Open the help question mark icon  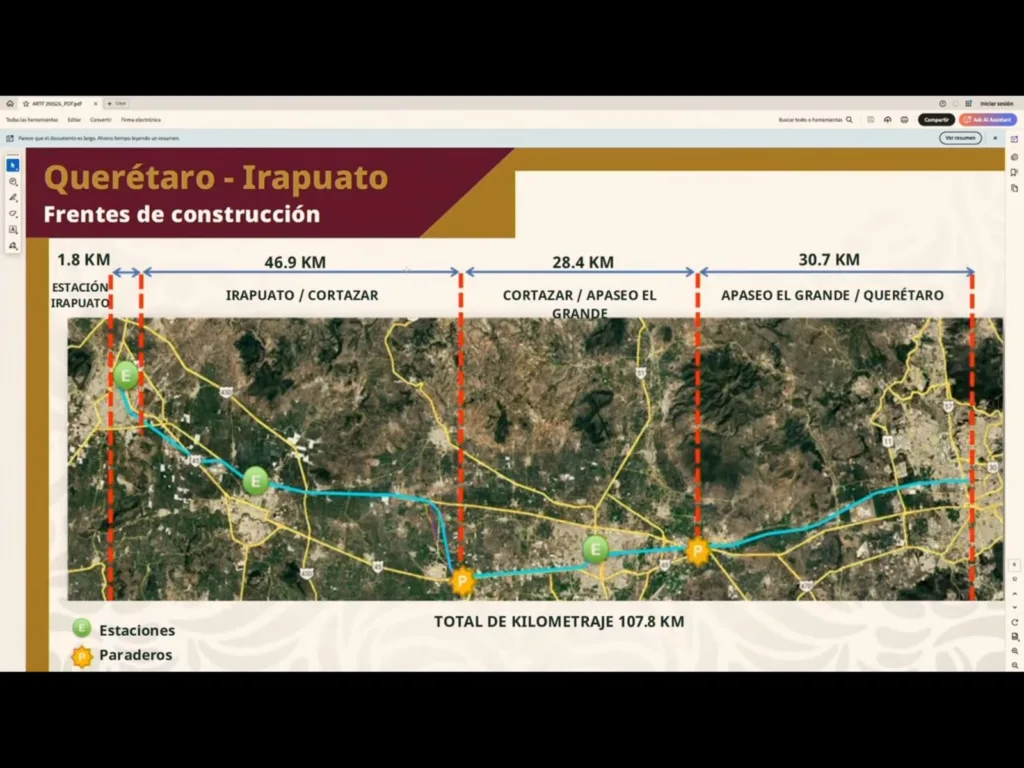(942, 103)
